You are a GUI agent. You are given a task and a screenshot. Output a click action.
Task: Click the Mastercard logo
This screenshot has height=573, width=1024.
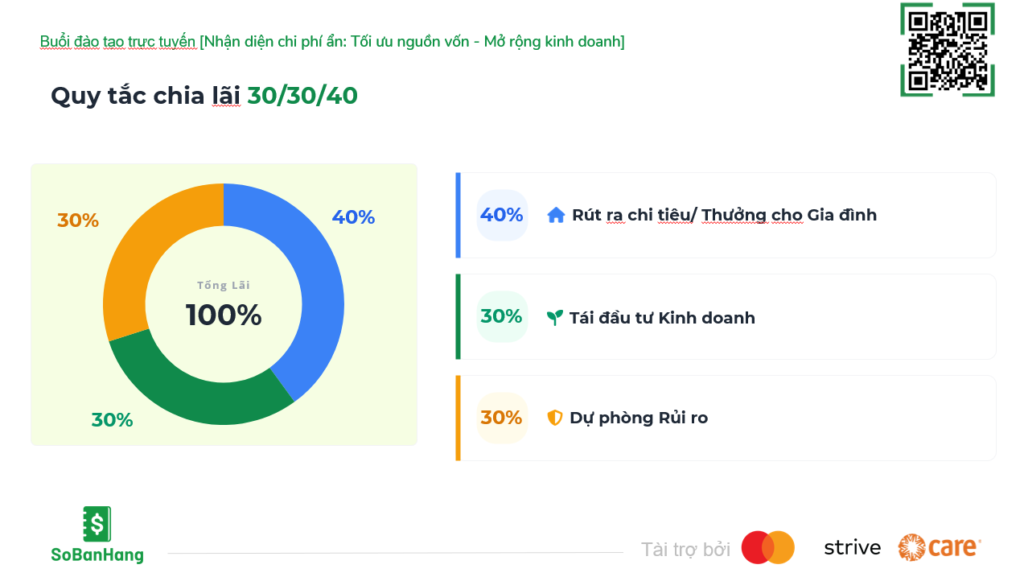pyautogui.click(x=768, y=547)
